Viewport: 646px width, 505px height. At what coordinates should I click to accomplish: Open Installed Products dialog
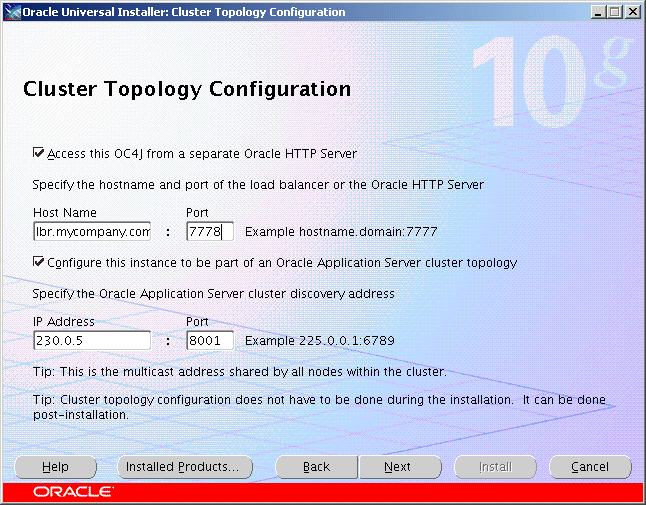[185, 467]
